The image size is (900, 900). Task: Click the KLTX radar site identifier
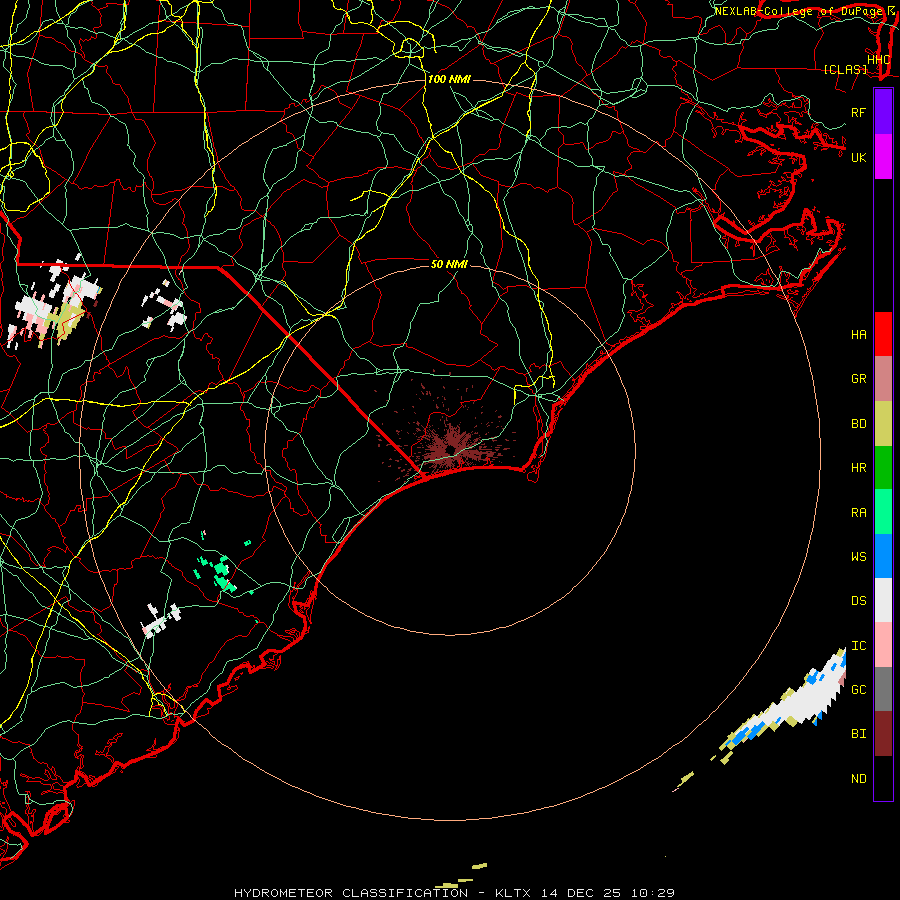point(513,893)
